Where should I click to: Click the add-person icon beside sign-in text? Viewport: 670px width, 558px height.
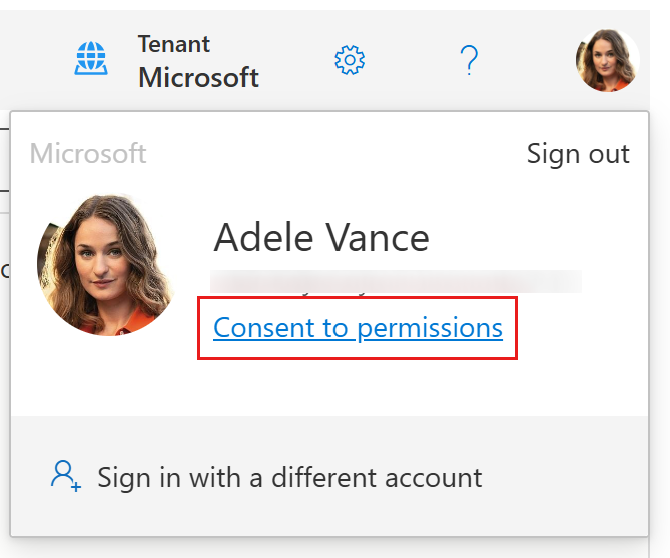tap(65, 476)
